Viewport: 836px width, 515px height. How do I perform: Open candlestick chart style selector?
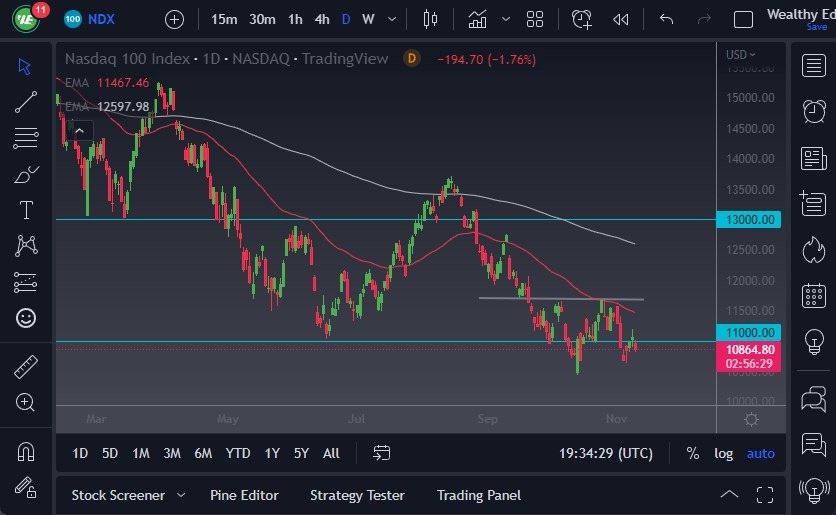tap(430, 20)
